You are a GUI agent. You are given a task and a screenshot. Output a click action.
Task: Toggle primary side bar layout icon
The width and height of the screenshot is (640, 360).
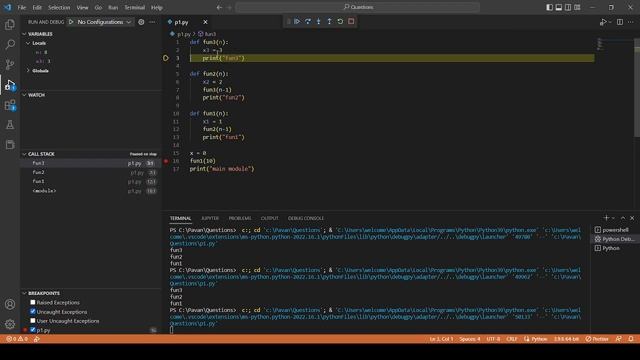[549, 7]
